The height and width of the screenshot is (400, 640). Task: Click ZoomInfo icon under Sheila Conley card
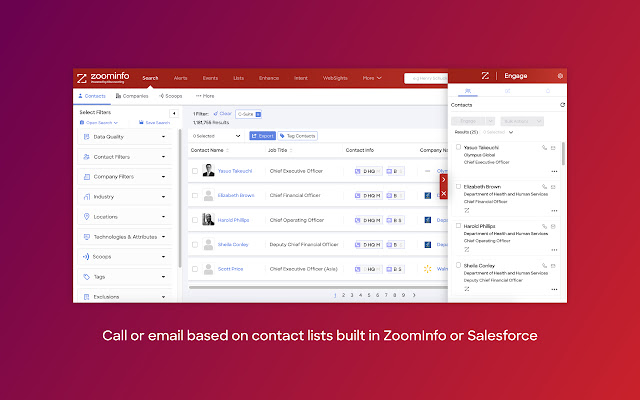(467, 289)
